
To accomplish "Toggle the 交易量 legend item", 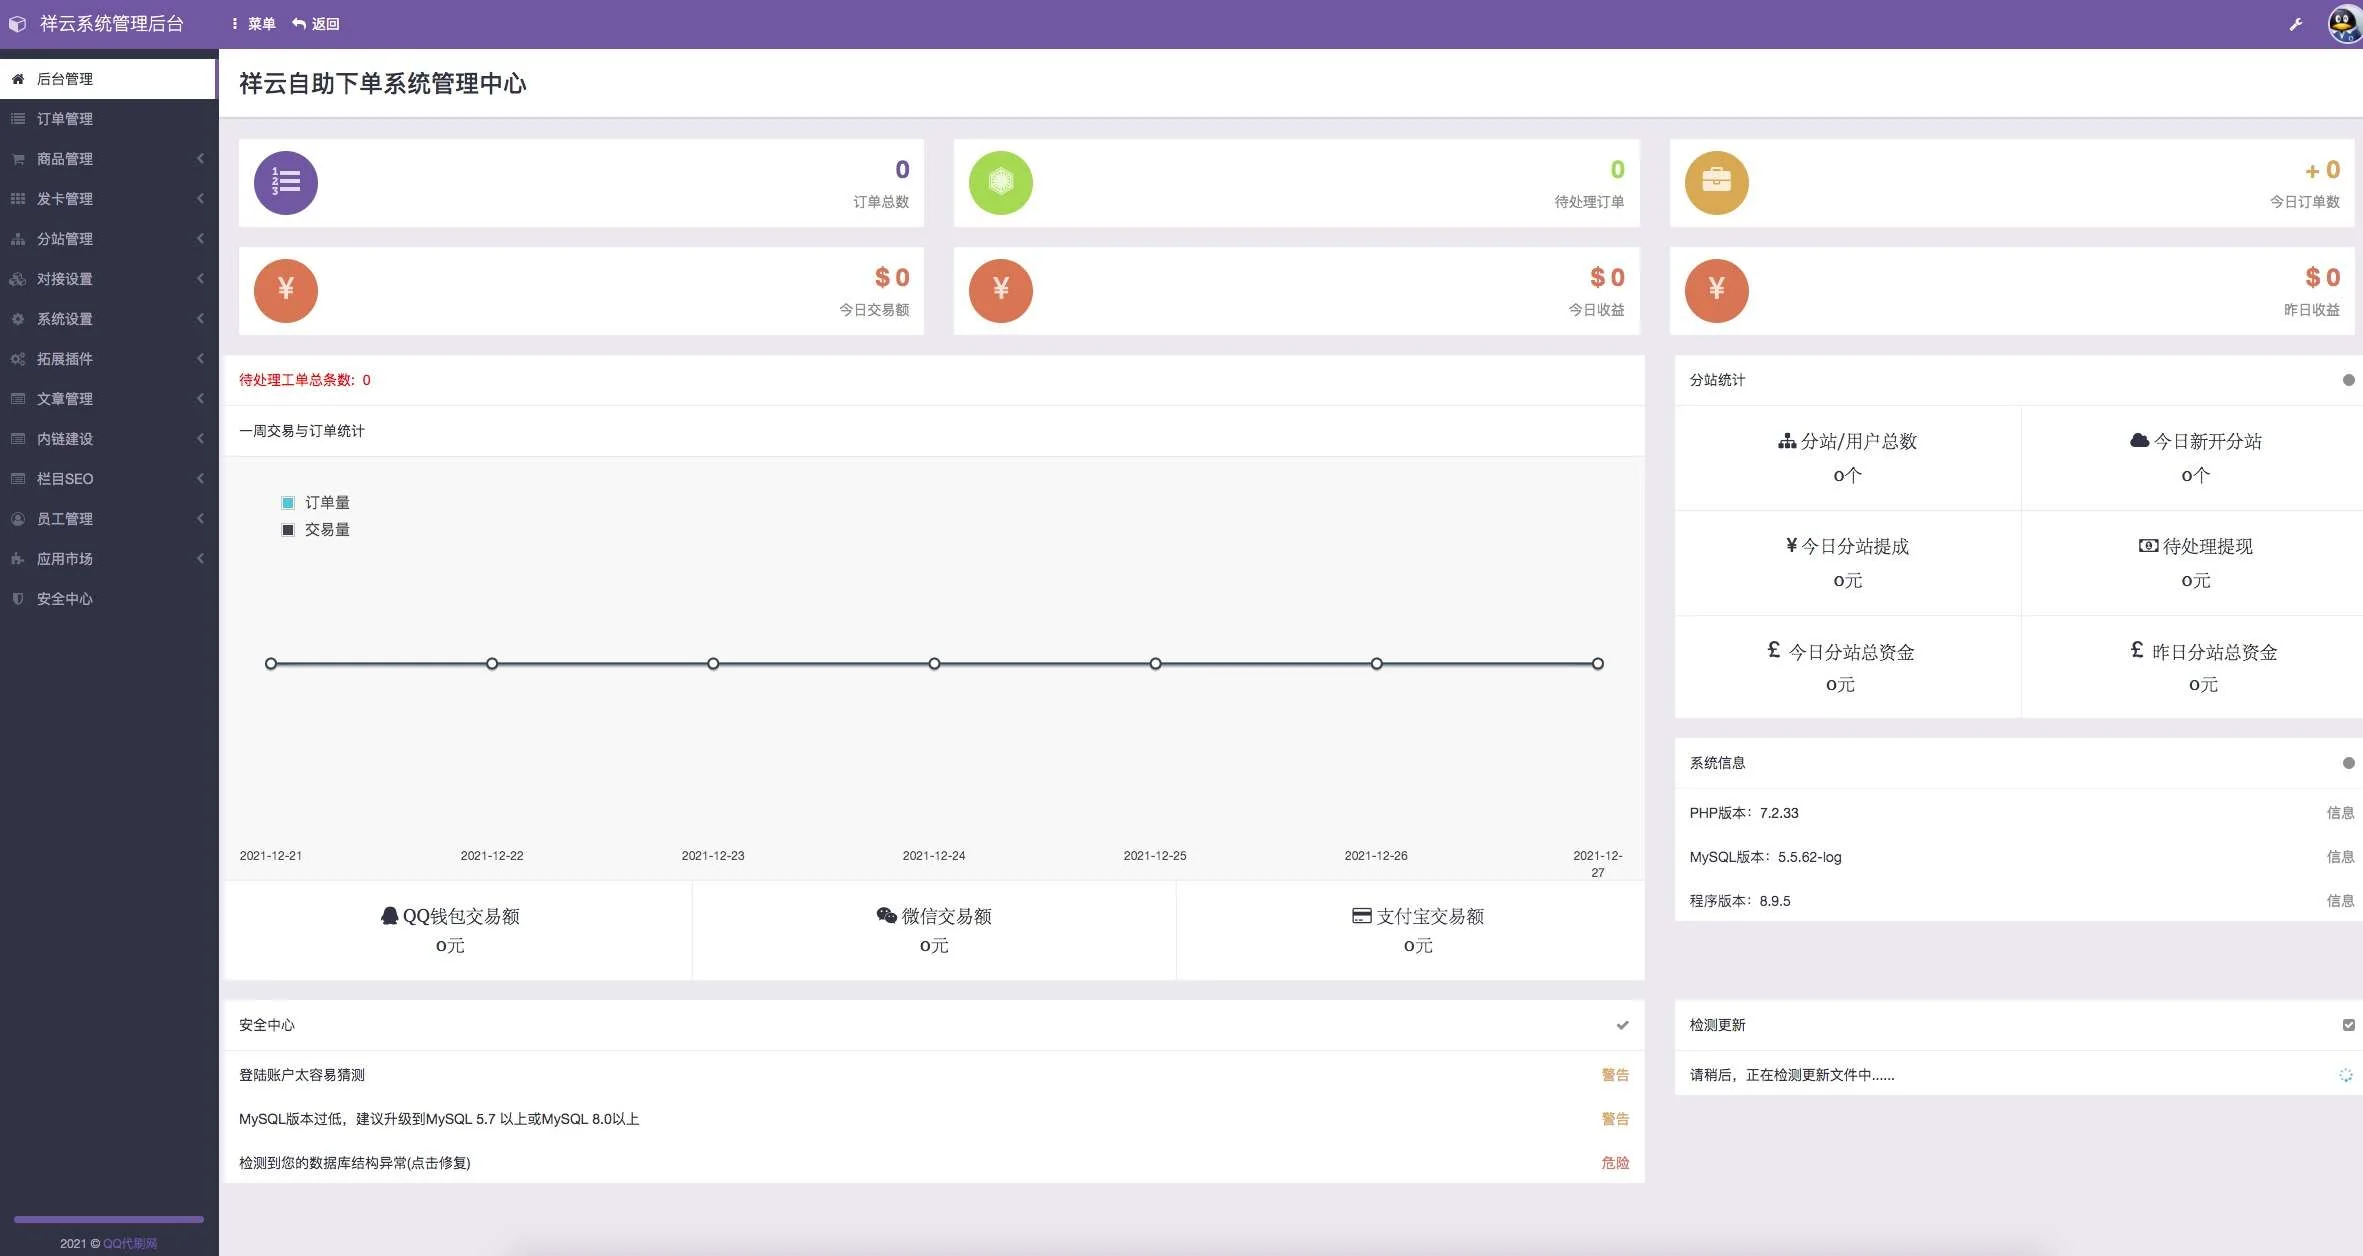I will 316,529.
